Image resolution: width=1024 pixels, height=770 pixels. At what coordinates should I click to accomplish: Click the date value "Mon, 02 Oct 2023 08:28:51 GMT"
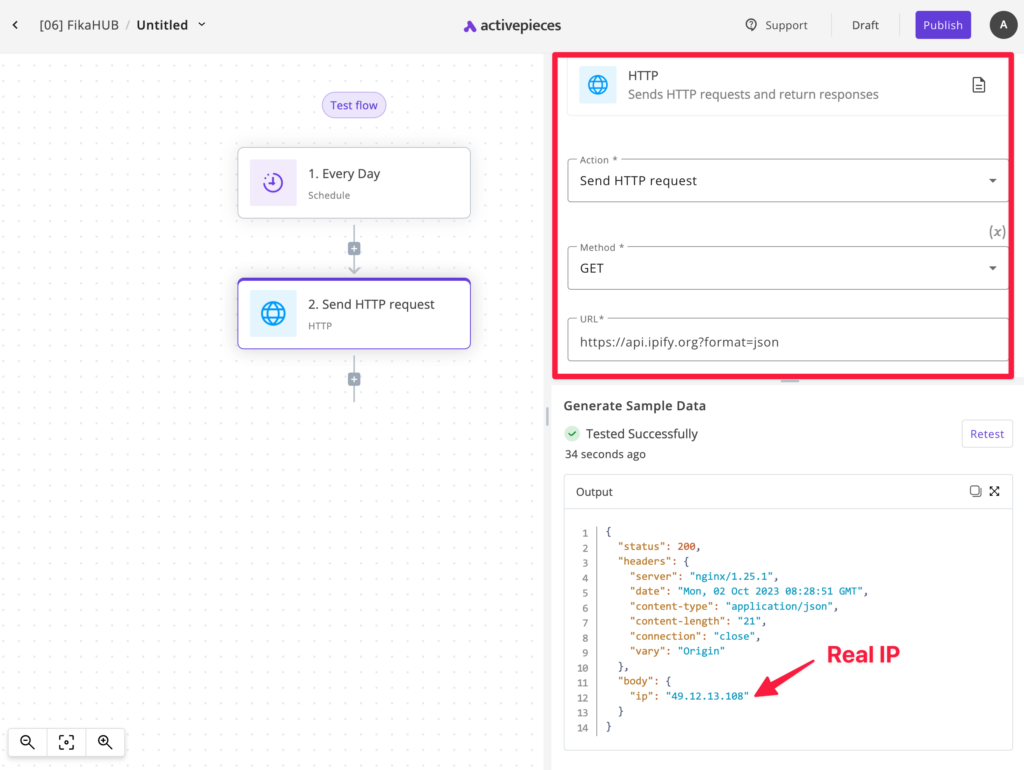[x=771, y=592]
